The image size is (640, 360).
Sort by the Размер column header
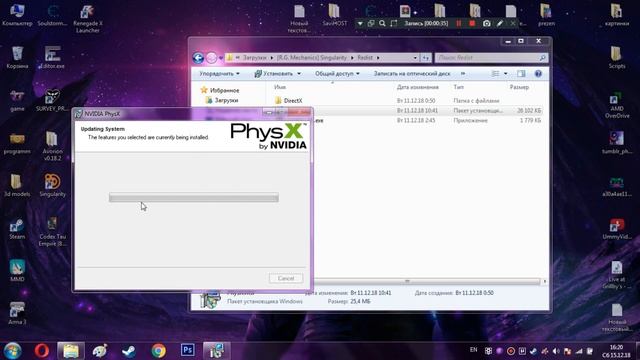(x=519, y=87)
